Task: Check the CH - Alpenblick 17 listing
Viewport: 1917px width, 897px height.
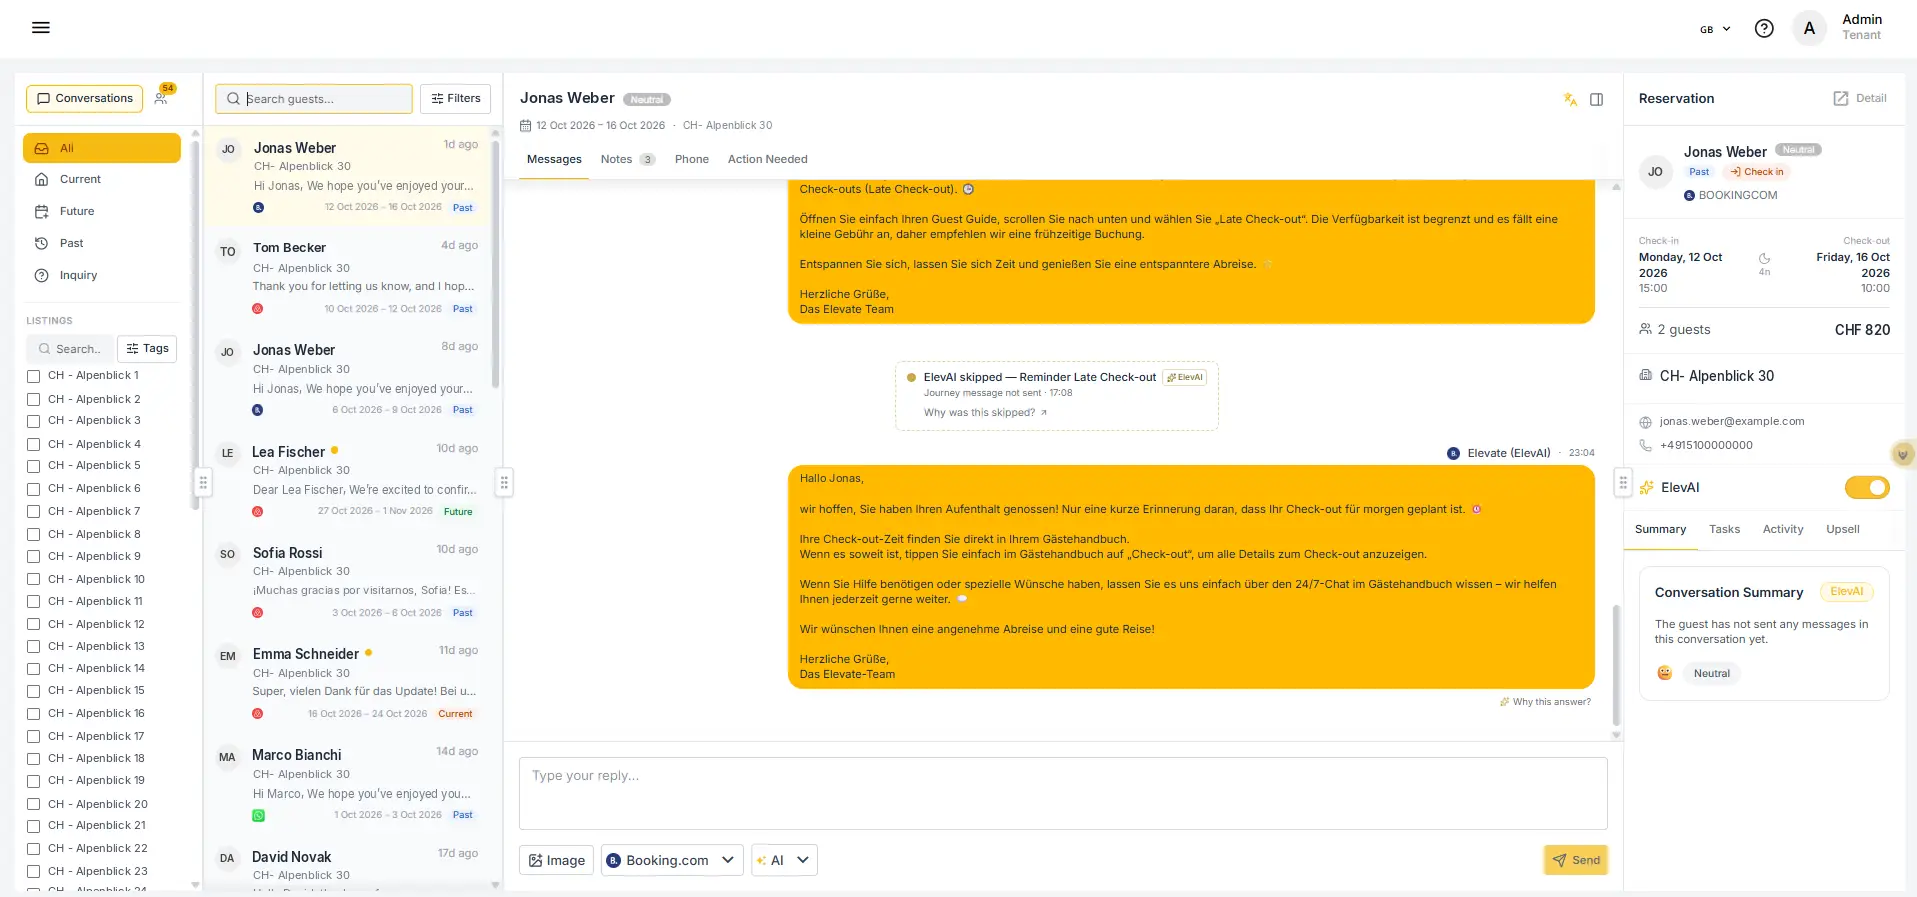Action: pos(34,737)
